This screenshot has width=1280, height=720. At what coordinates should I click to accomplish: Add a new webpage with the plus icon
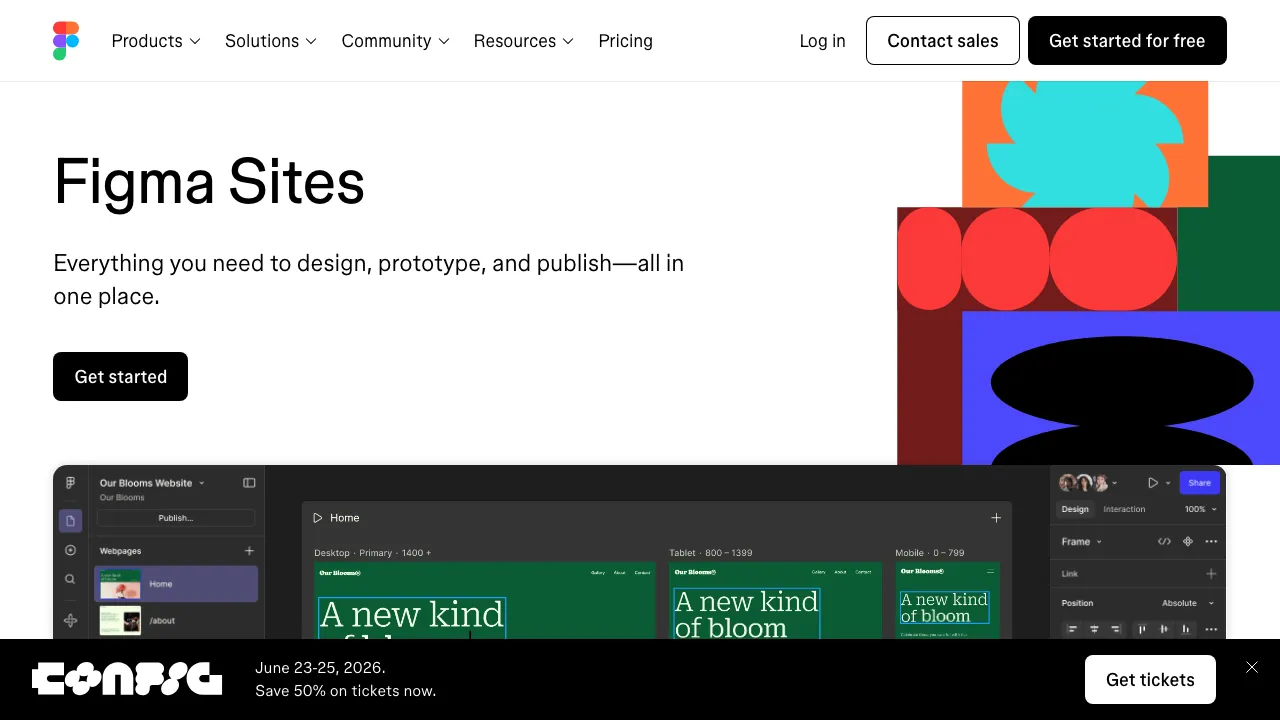click(248, 550)
